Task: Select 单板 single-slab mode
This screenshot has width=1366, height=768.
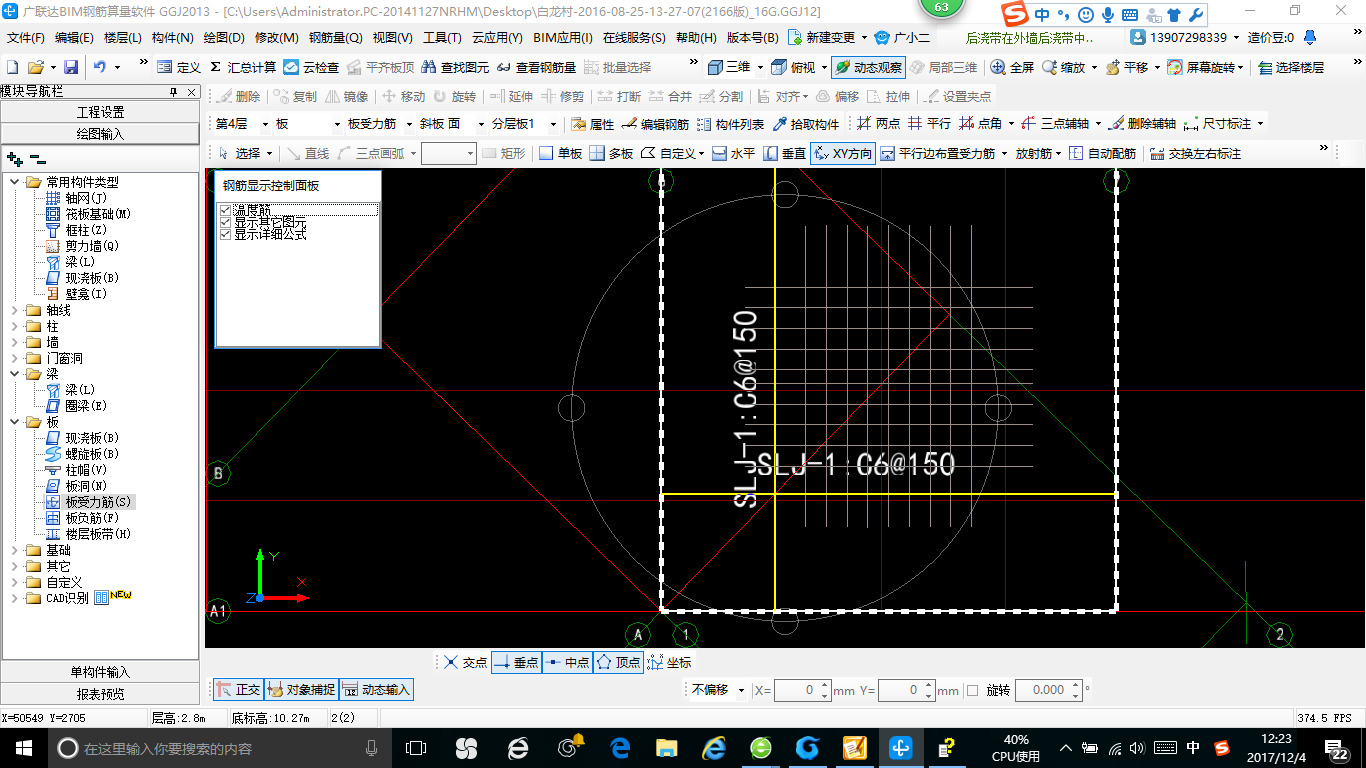Action: (560, 153)
